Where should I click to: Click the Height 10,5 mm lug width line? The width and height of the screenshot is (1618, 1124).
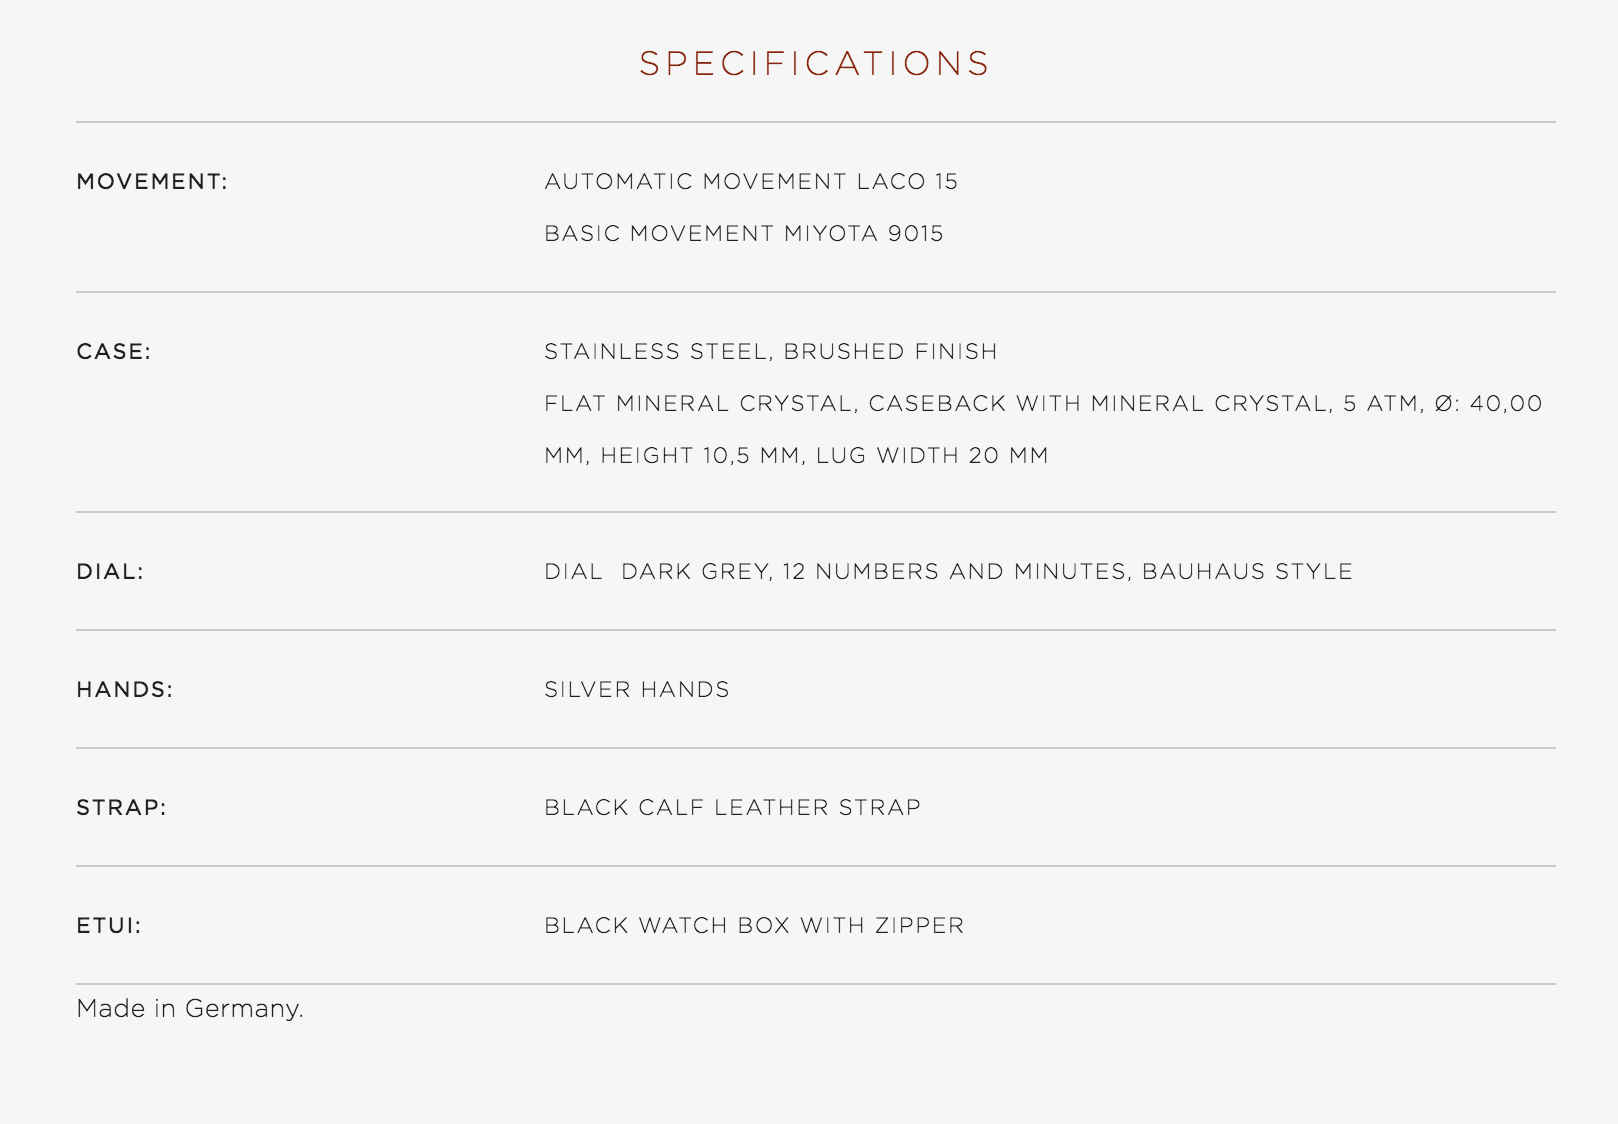[x=796, y=456]
